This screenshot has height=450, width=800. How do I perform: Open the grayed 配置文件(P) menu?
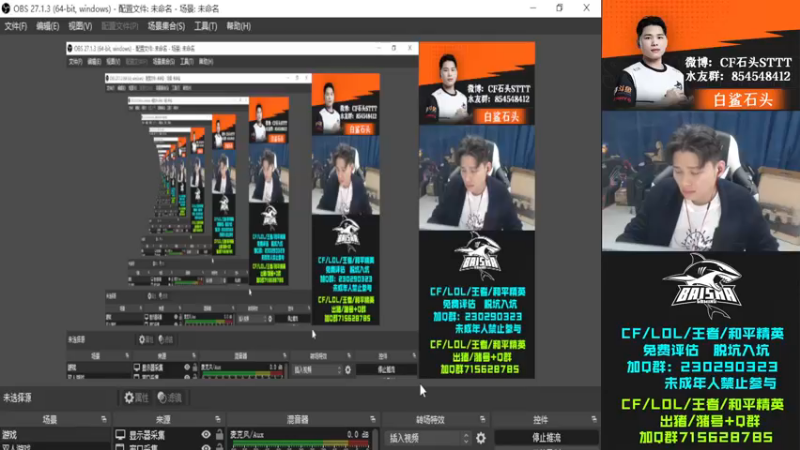coord(120,26)
